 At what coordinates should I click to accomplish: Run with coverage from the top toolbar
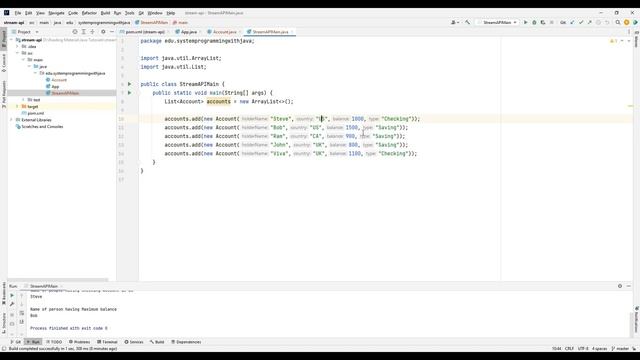tap(543, 22)
